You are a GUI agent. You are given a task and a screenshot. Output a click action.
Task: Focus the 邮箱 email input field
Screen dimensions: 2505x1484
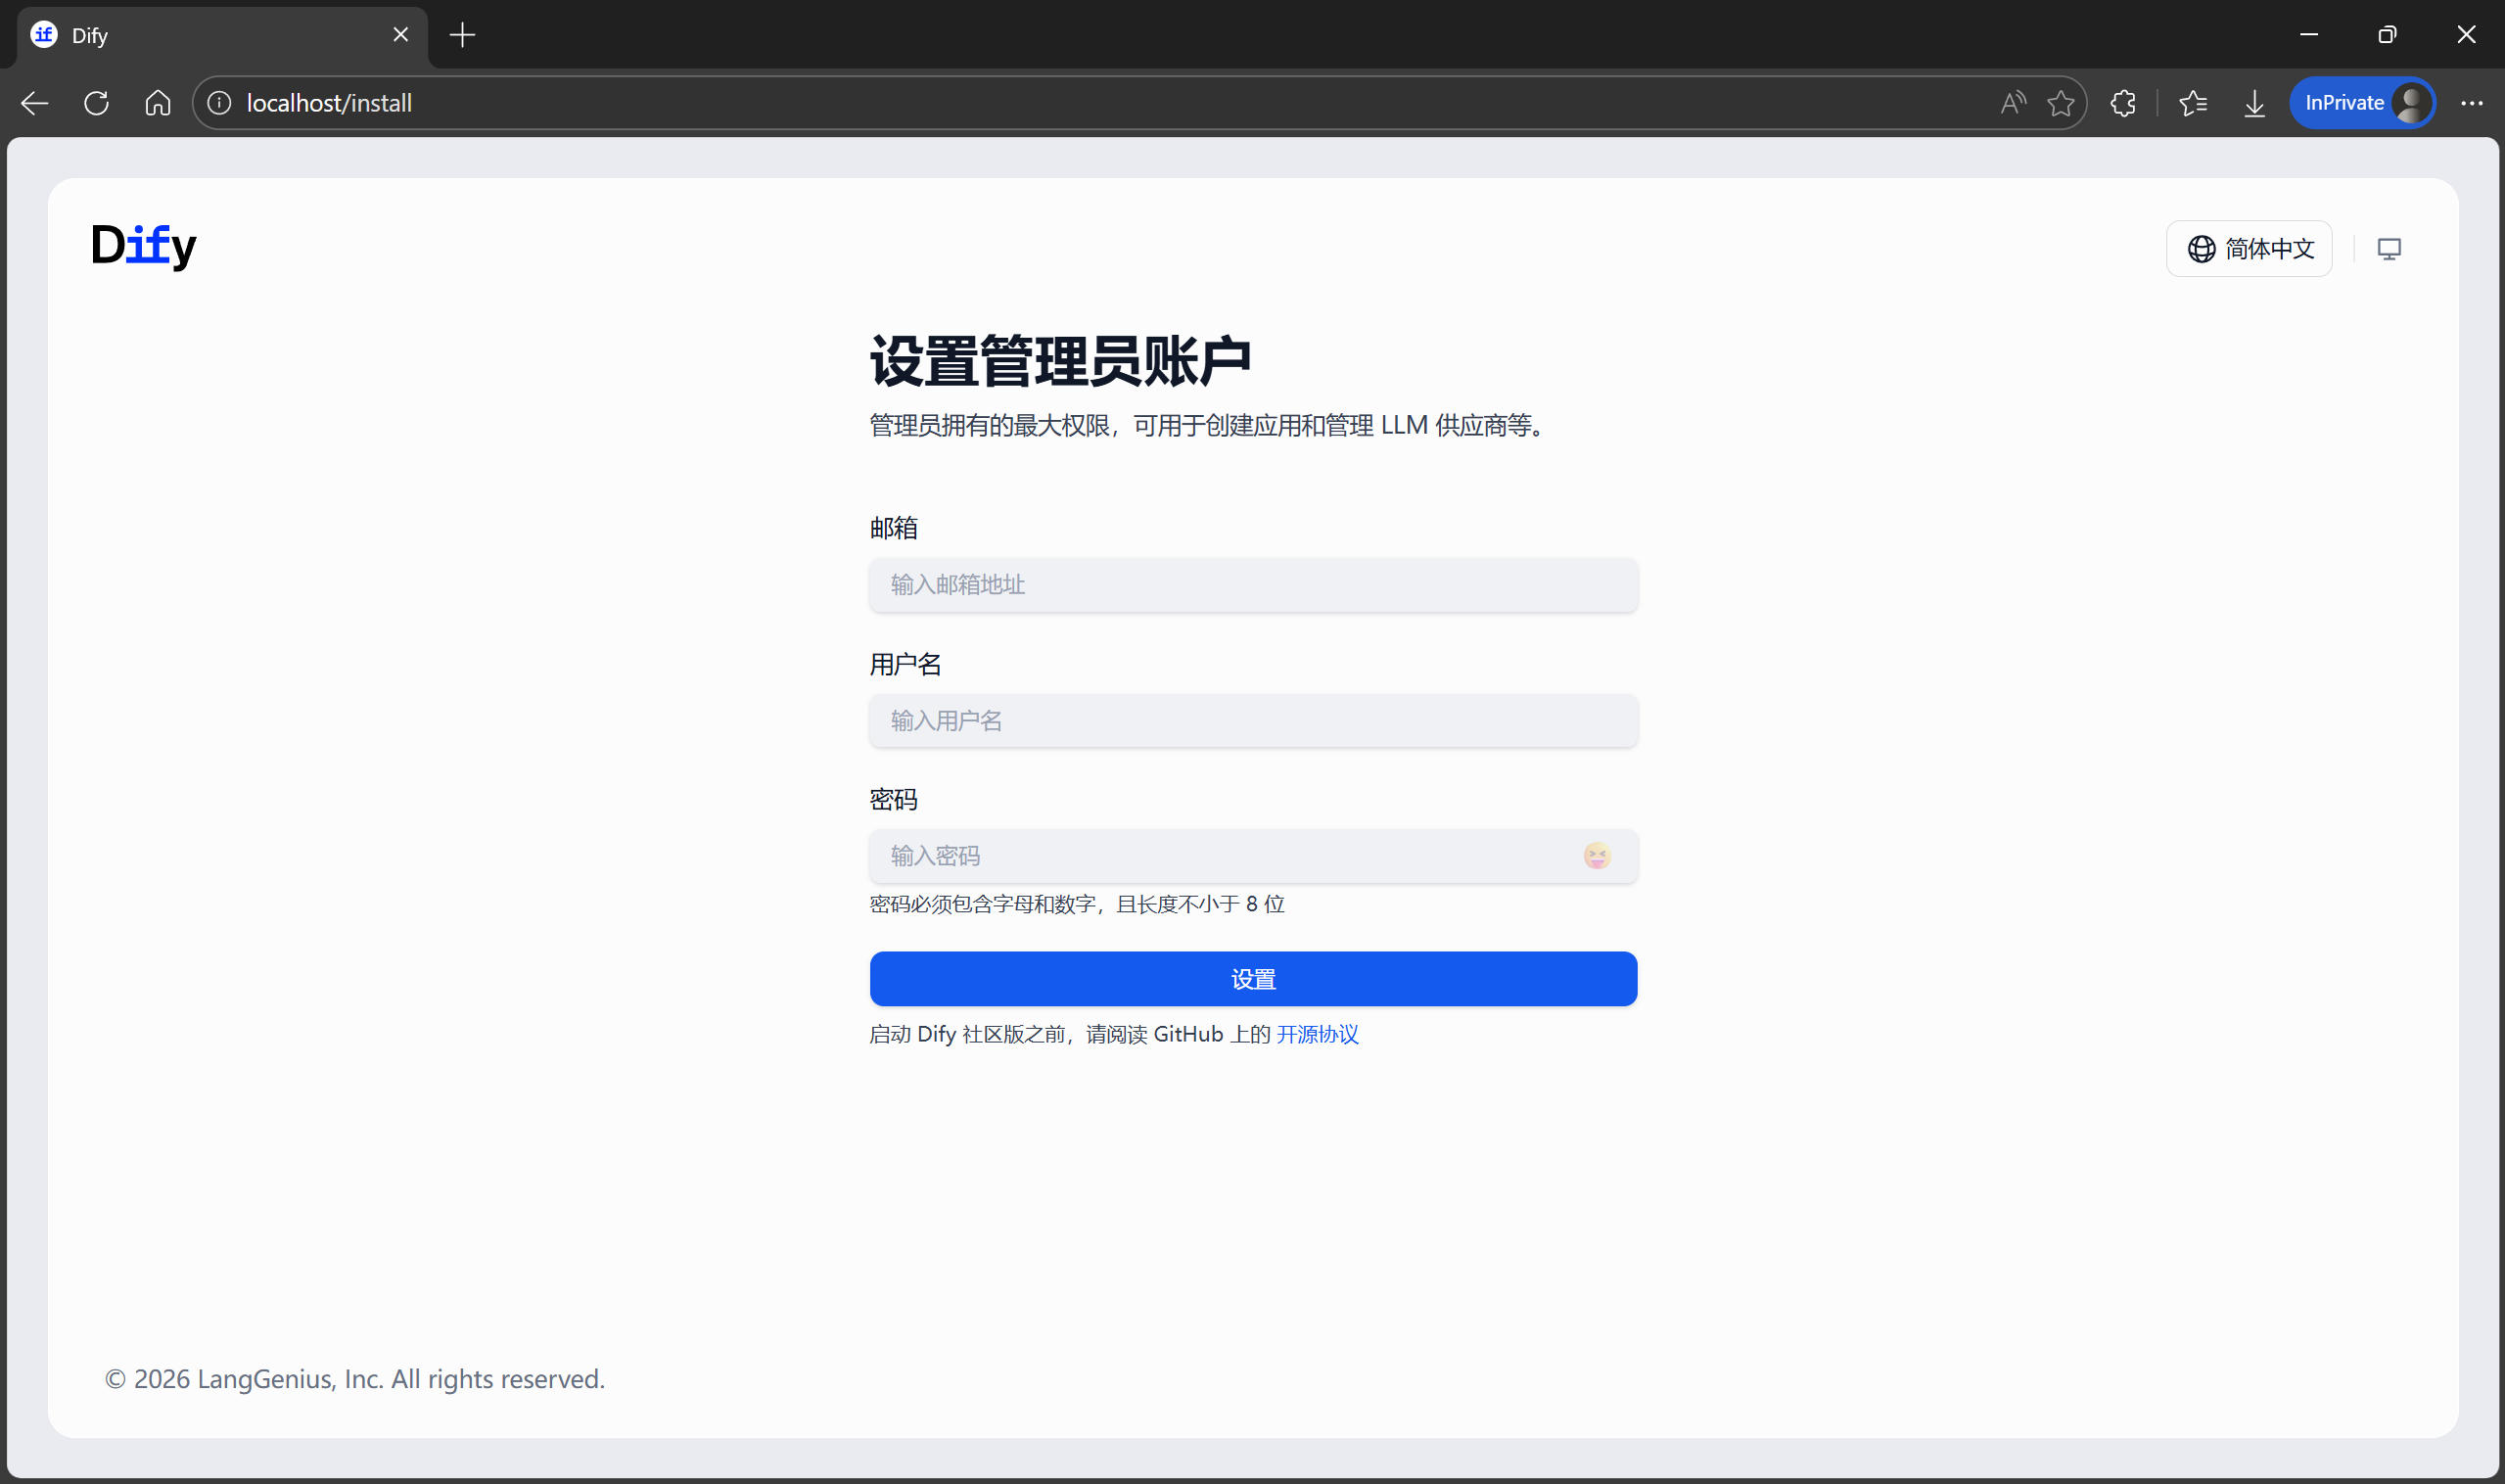(1252, 584)
